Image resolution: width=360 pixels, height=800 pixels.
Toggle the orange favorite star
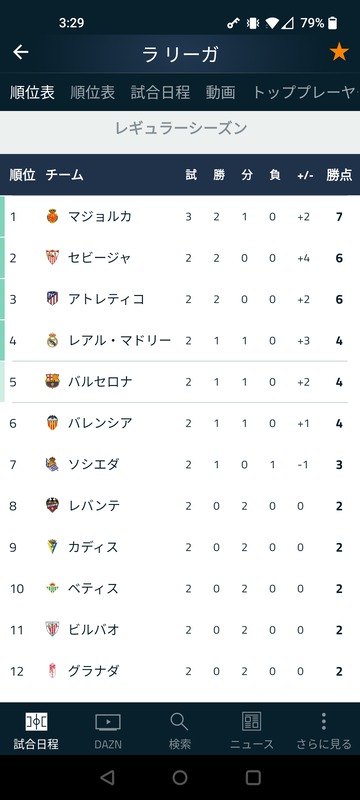point(339,52)
